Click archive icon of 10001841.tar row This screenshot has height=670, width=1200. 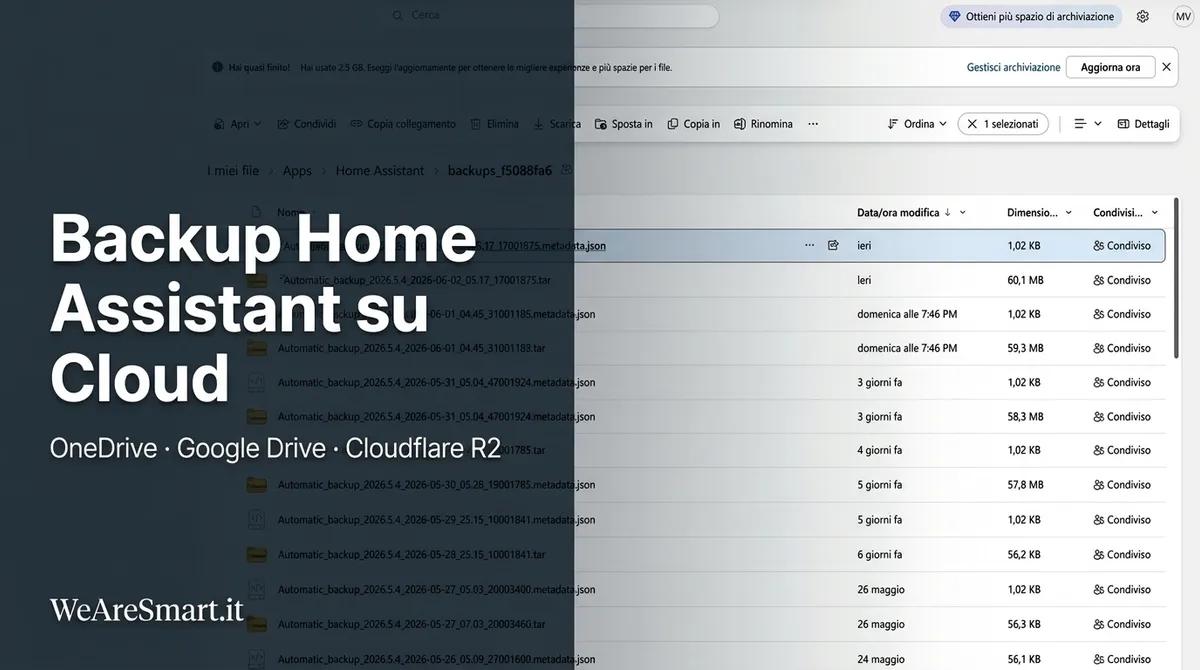(257, 554)
